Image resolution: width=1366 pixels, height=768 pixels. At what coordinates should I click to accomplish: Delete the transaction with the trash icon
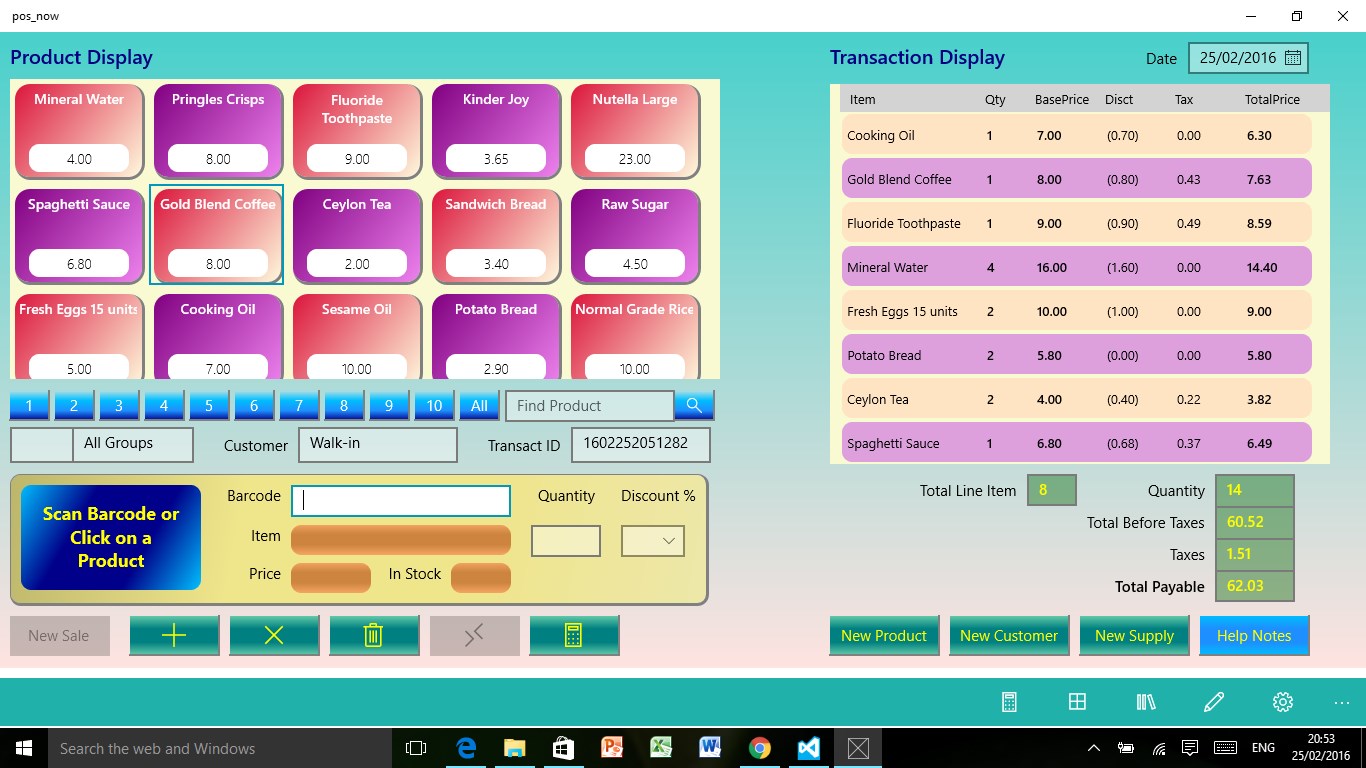(x=374, y=635)
